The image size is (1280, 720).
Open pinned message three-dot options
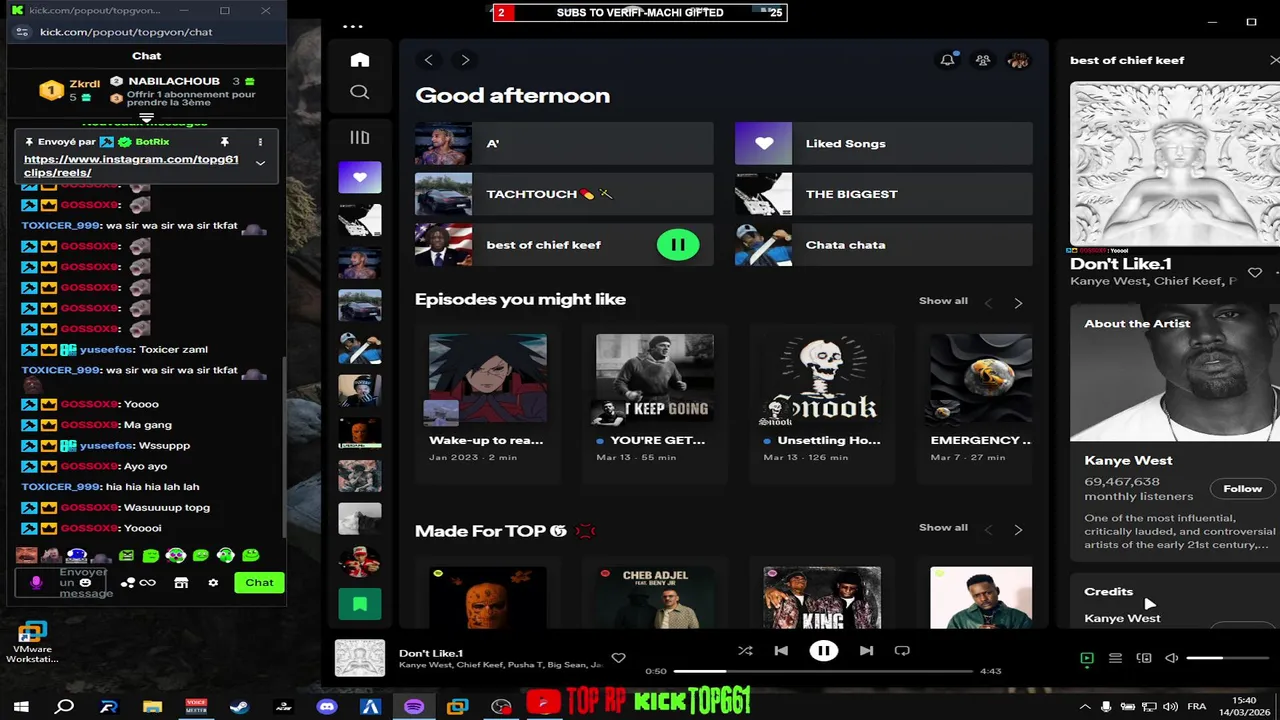[x=260, y=142]
